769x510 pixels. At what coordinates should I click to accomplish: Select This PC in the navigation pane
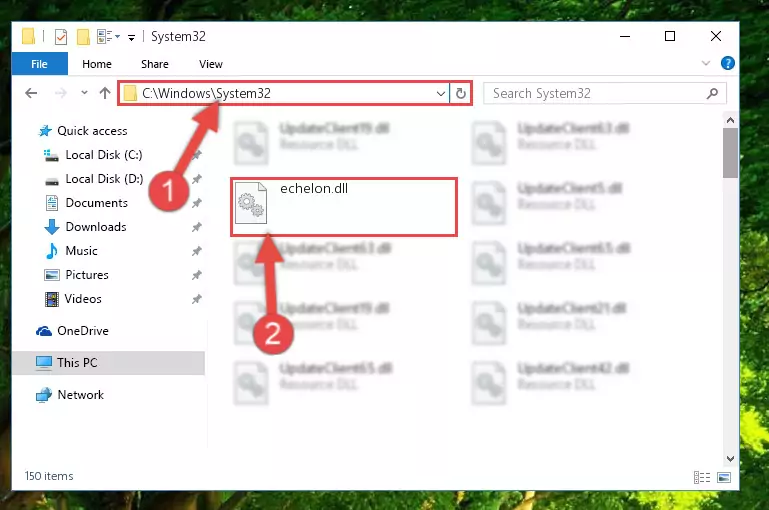pos(108,363)
